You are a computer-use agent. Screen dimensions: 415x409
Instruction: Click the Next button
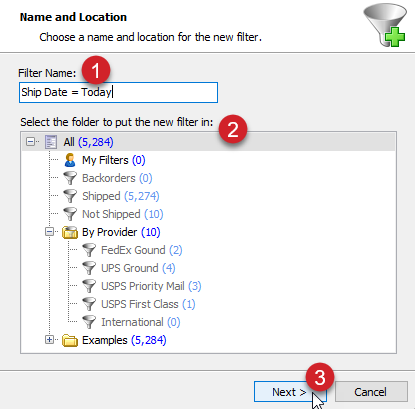[290, 392]
